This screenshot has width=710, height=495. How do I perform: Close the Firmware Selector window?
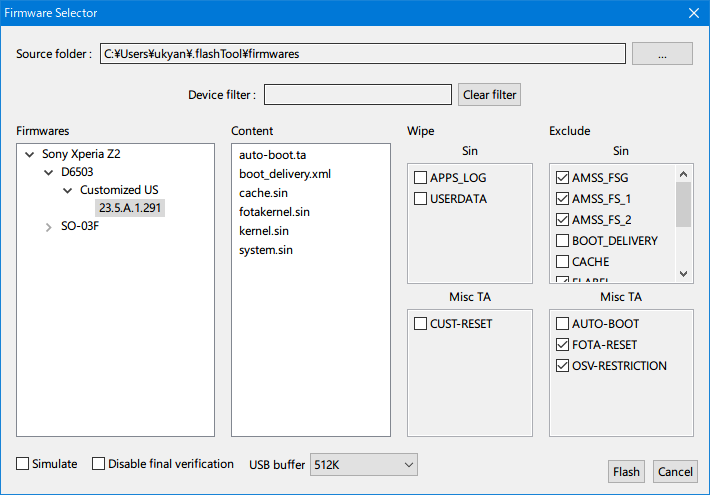point(694,13)
